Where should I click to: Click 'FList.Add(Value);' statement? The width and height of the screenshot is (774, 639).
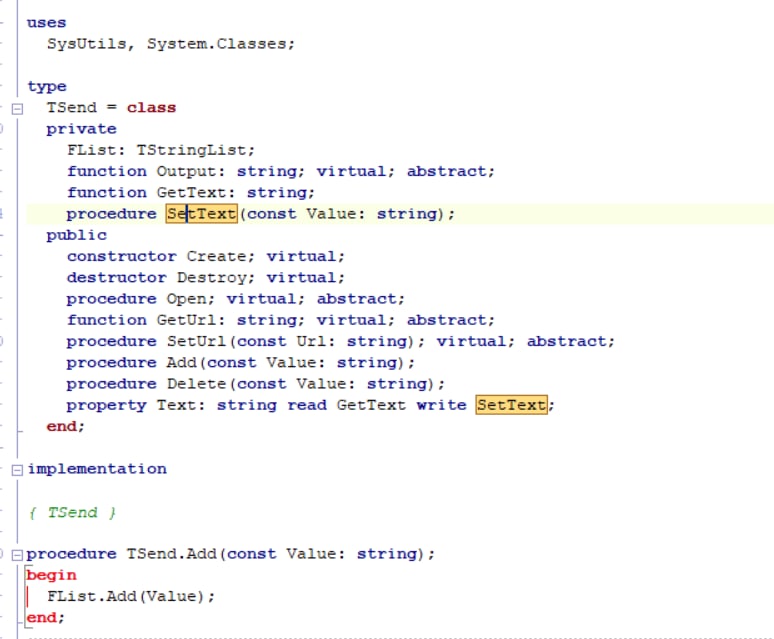point(131,597)
